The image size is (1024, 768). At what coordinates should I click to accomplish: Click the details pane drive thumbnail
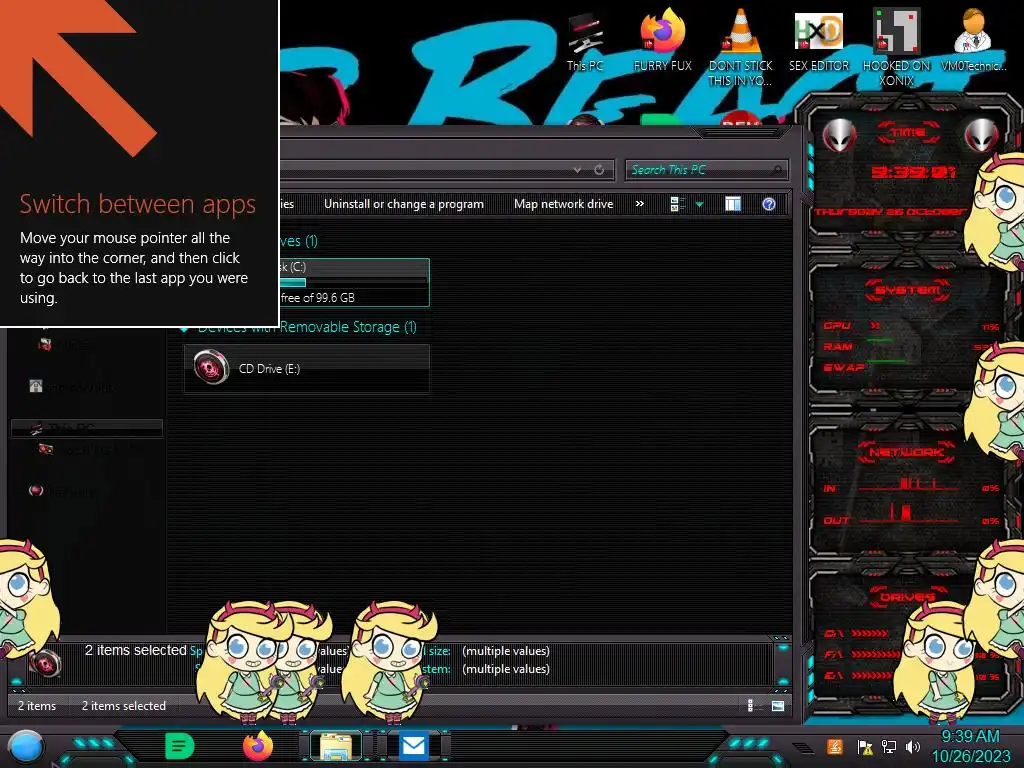[x=46, y=664]
